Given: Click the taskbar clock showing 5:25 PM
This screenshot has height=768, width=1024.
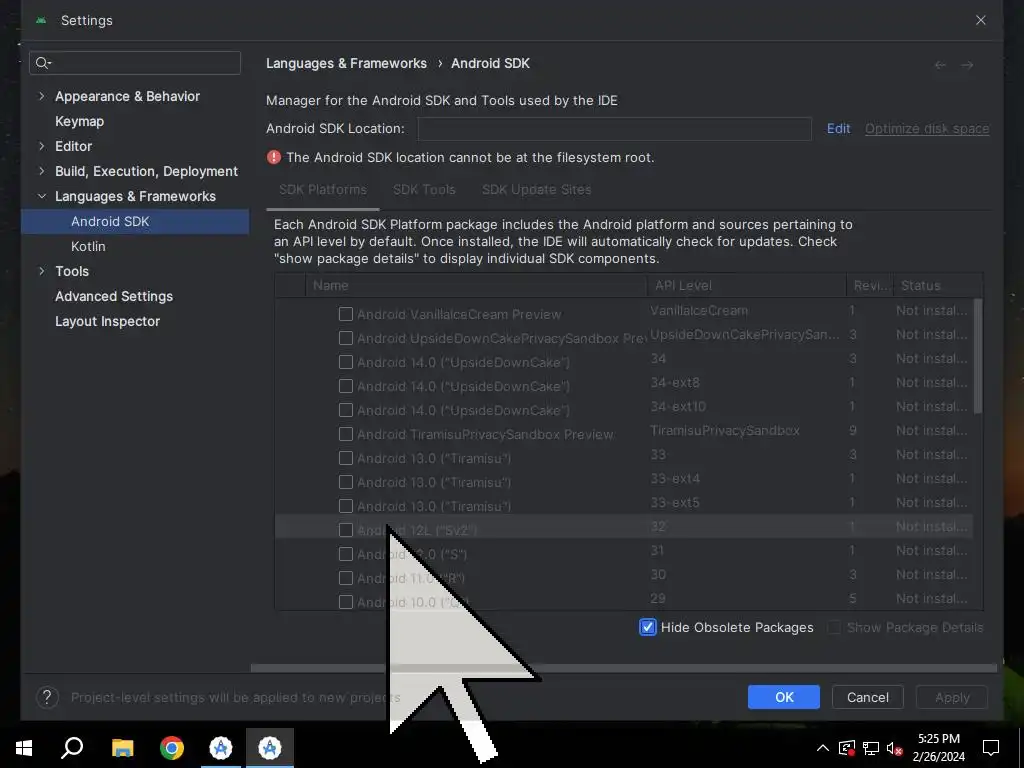Looking at the screenshot, I should click(938, 748).
